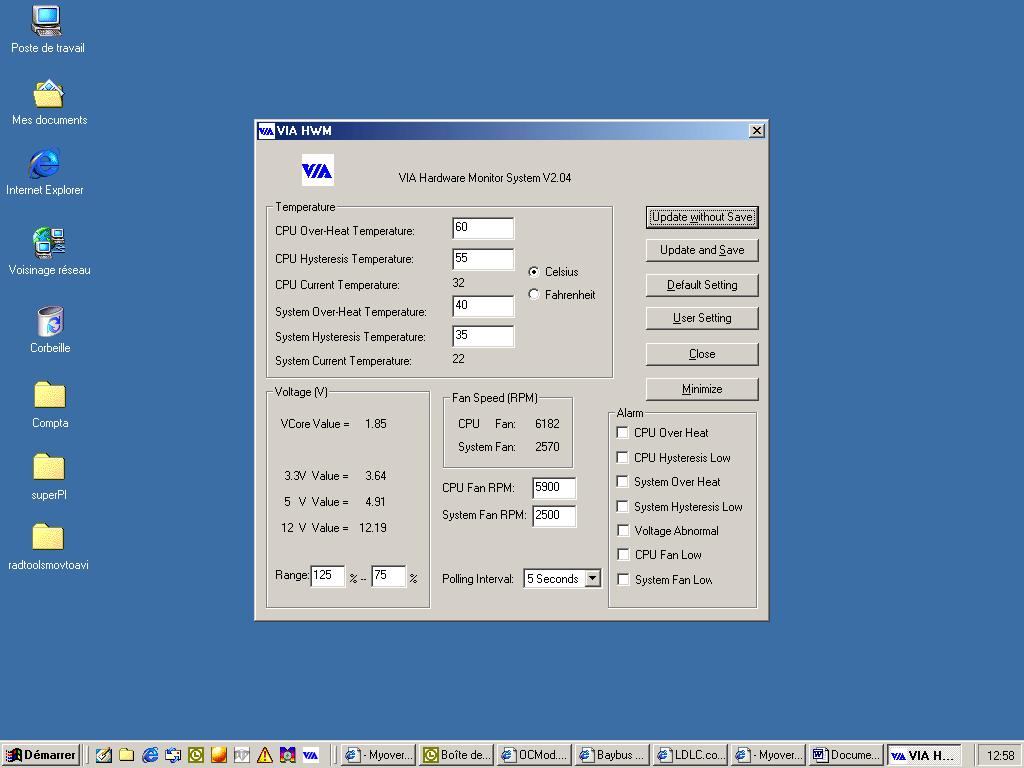Enable the CPU Over Heat alarm
The height and width of the screenshot is (768, 1024).
(623, 432)
